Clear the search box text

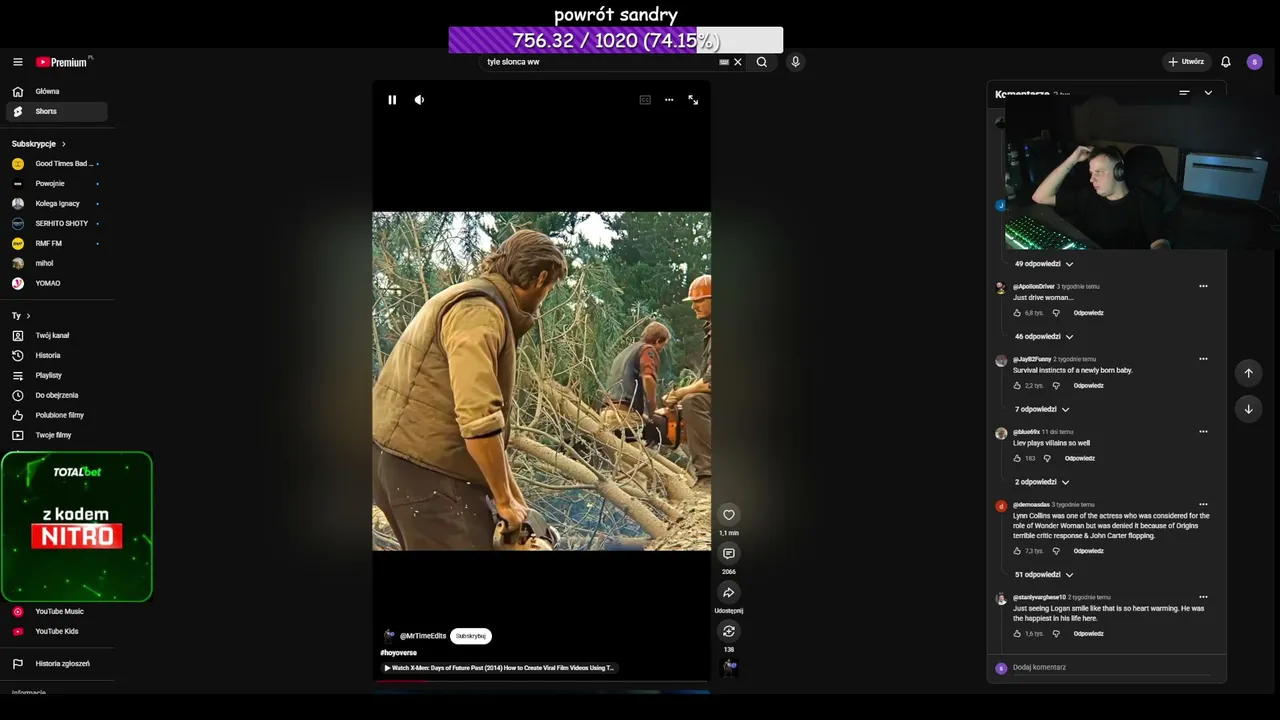[x=738, y=62]
